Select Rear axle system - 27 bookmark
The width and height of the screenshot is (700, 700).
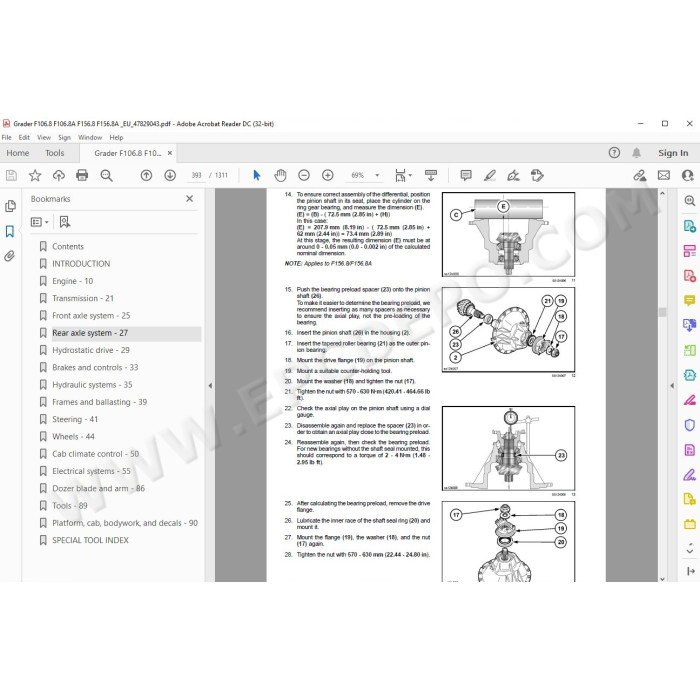coord(90,333)
